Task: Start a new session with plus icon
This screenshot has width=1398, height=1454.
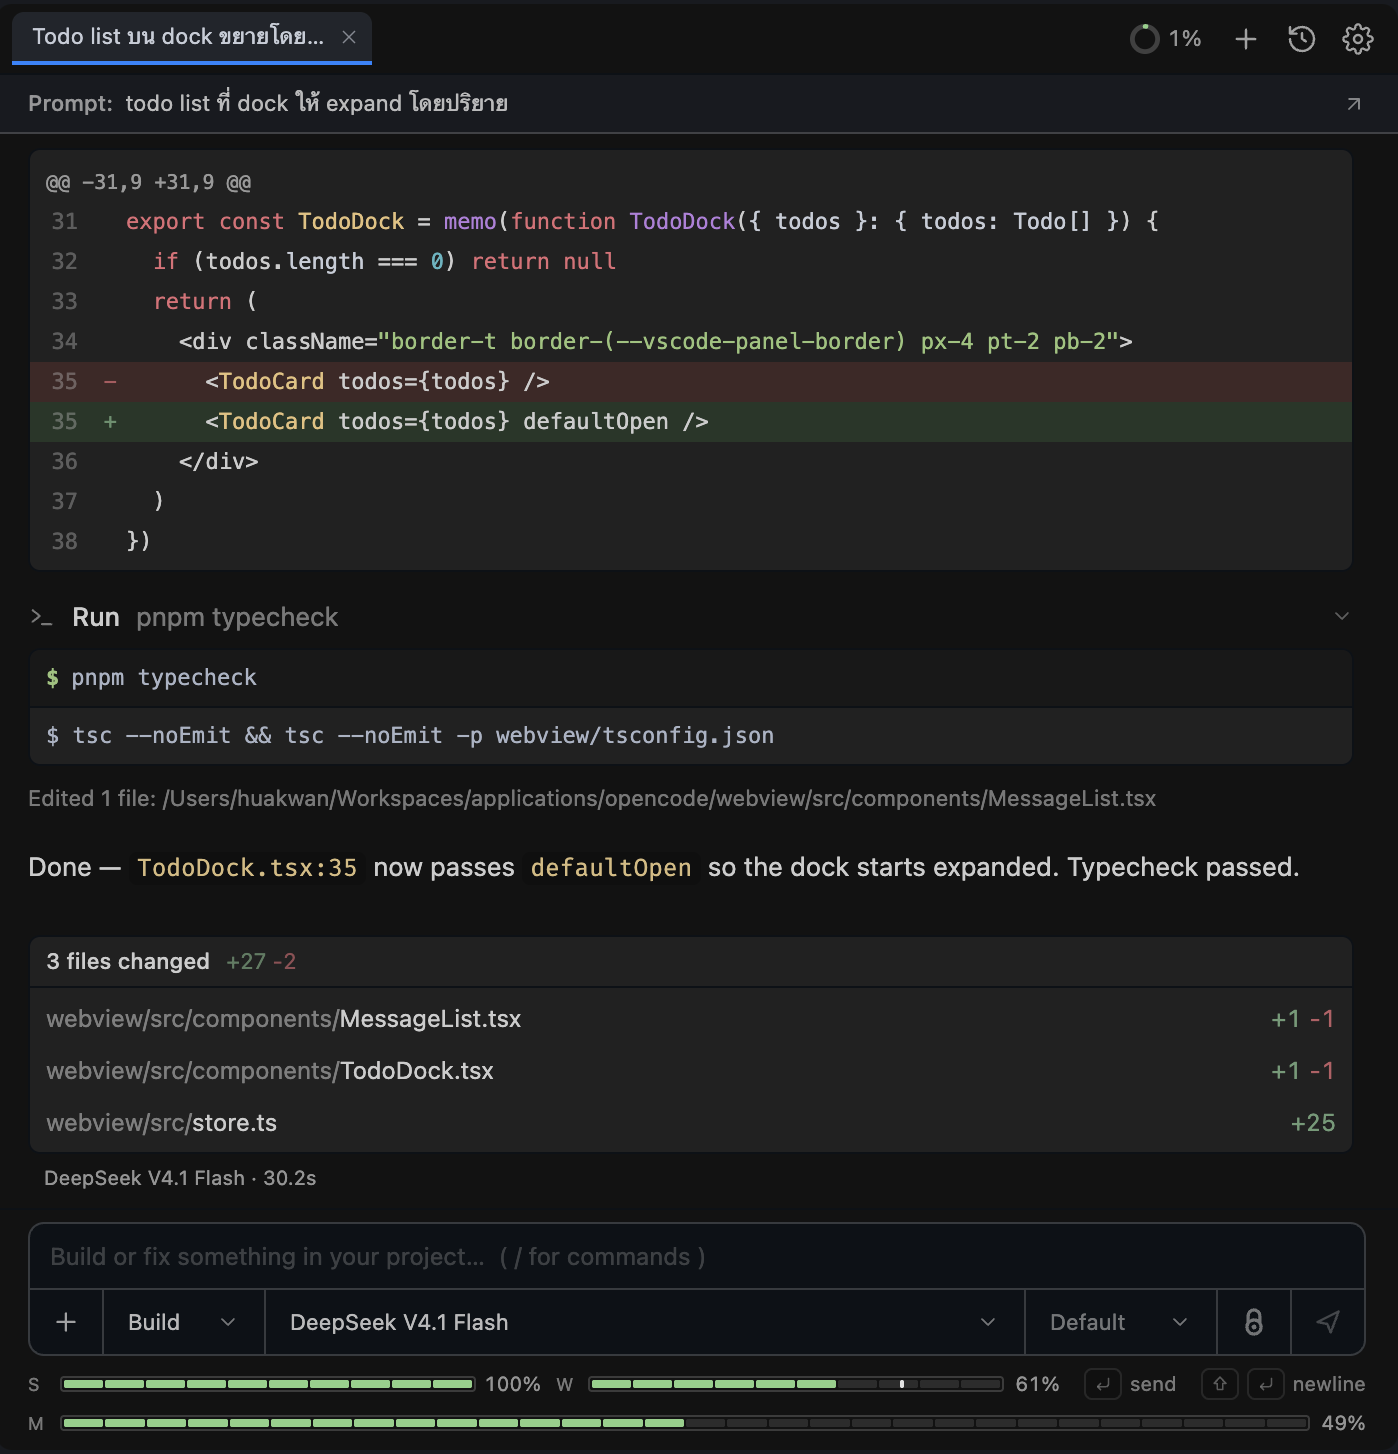Action: 1246,39
